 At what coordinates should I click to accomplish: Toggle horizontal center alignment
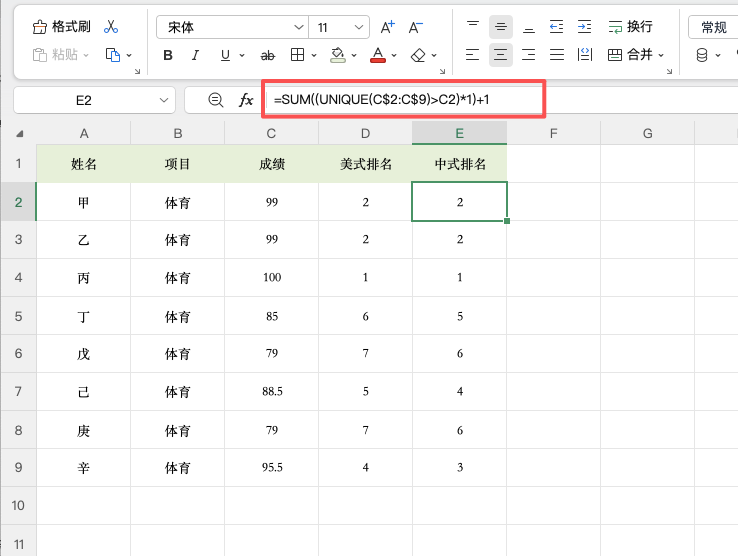501,55
